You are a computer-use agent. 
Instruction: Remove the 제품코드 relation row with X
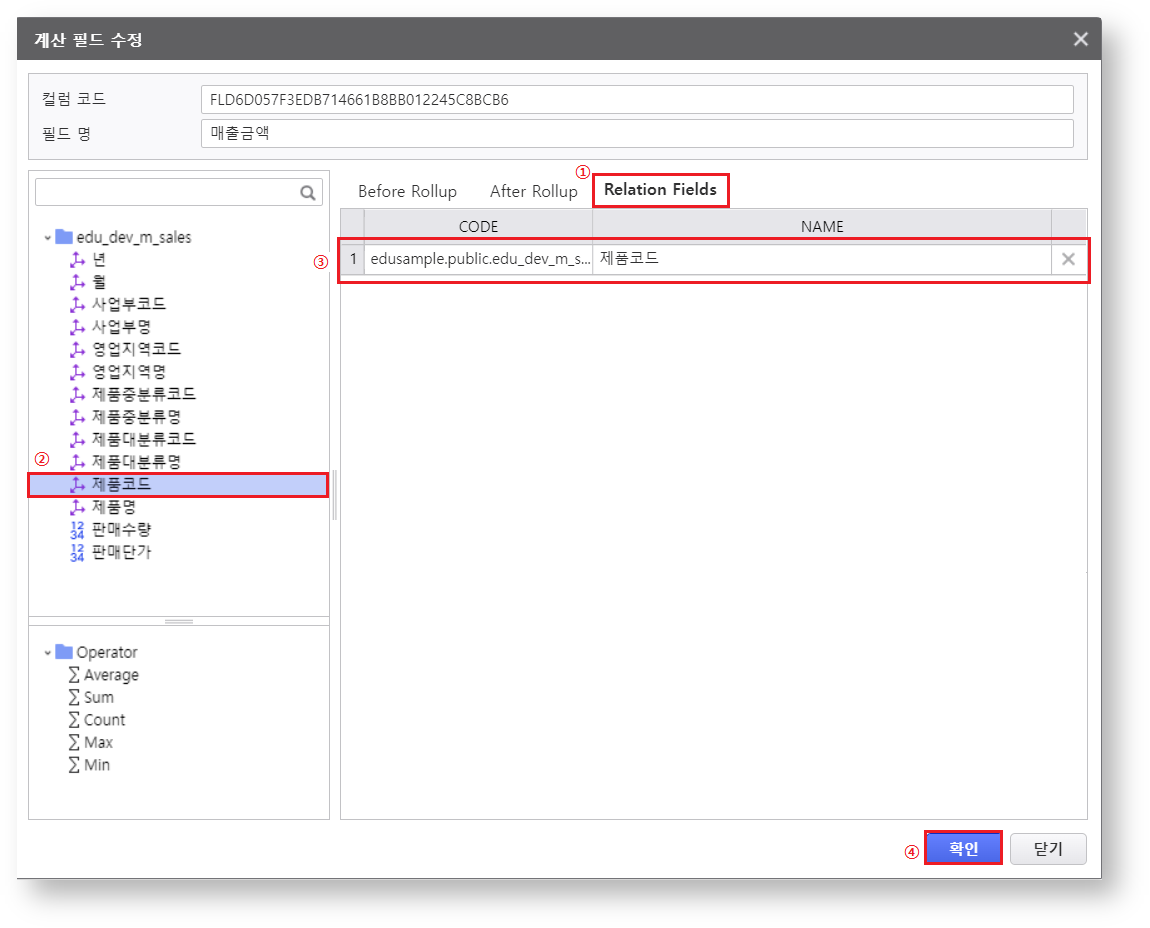point(1068,259)
